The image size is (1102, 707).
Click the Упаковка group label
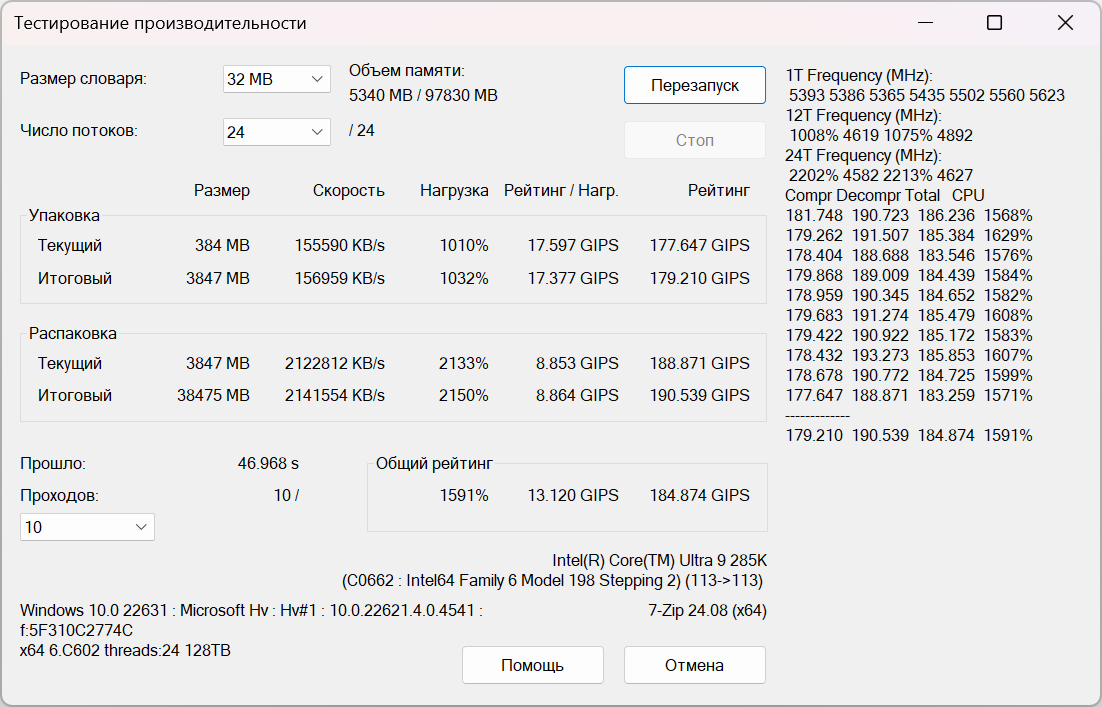(64, 215)
